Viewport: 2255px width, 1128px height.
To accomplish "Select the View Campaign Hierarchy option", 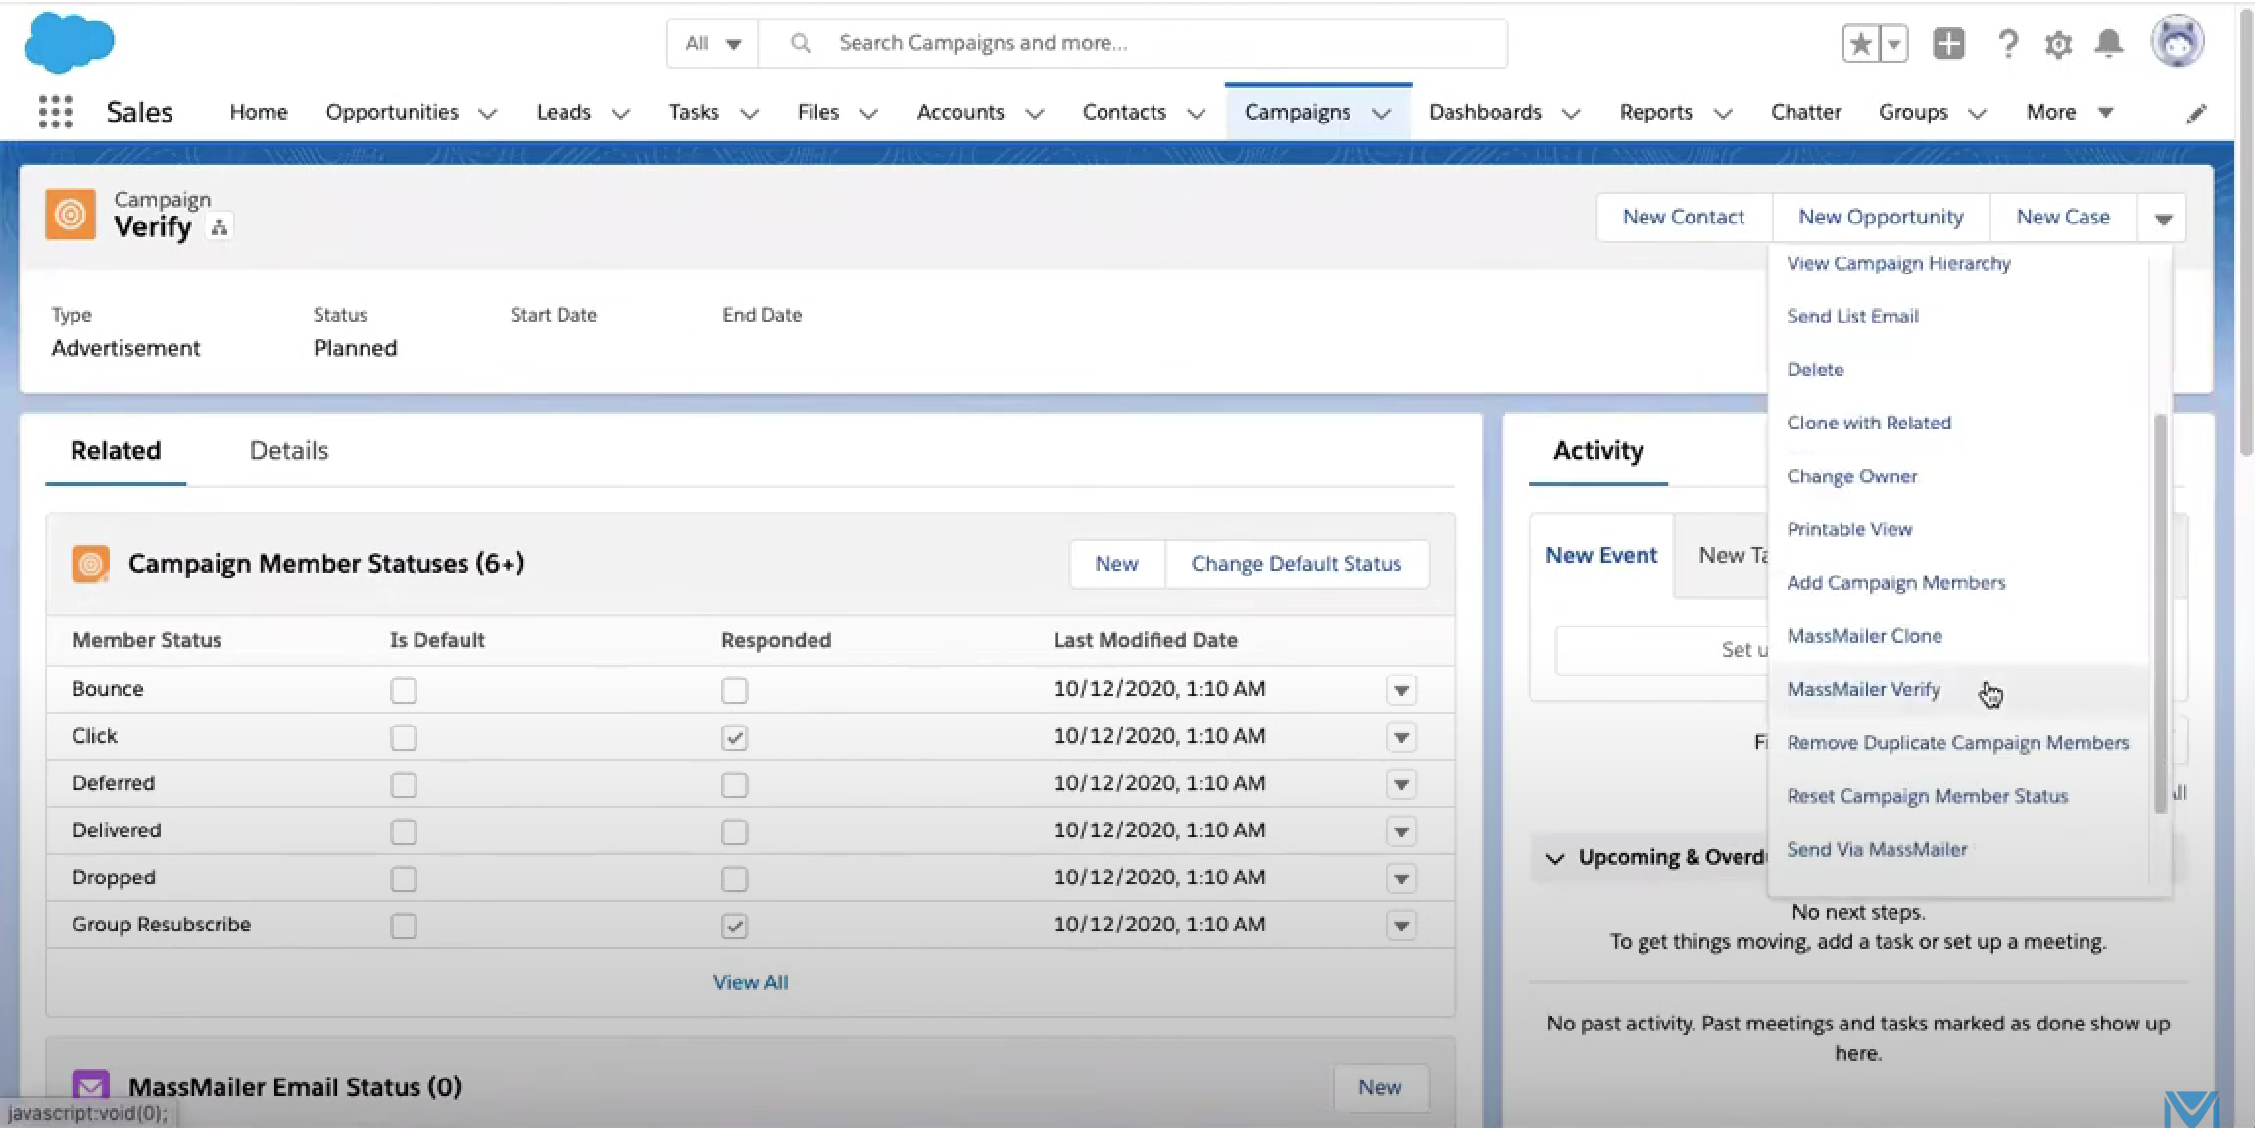I will (x=1898, y=263).
